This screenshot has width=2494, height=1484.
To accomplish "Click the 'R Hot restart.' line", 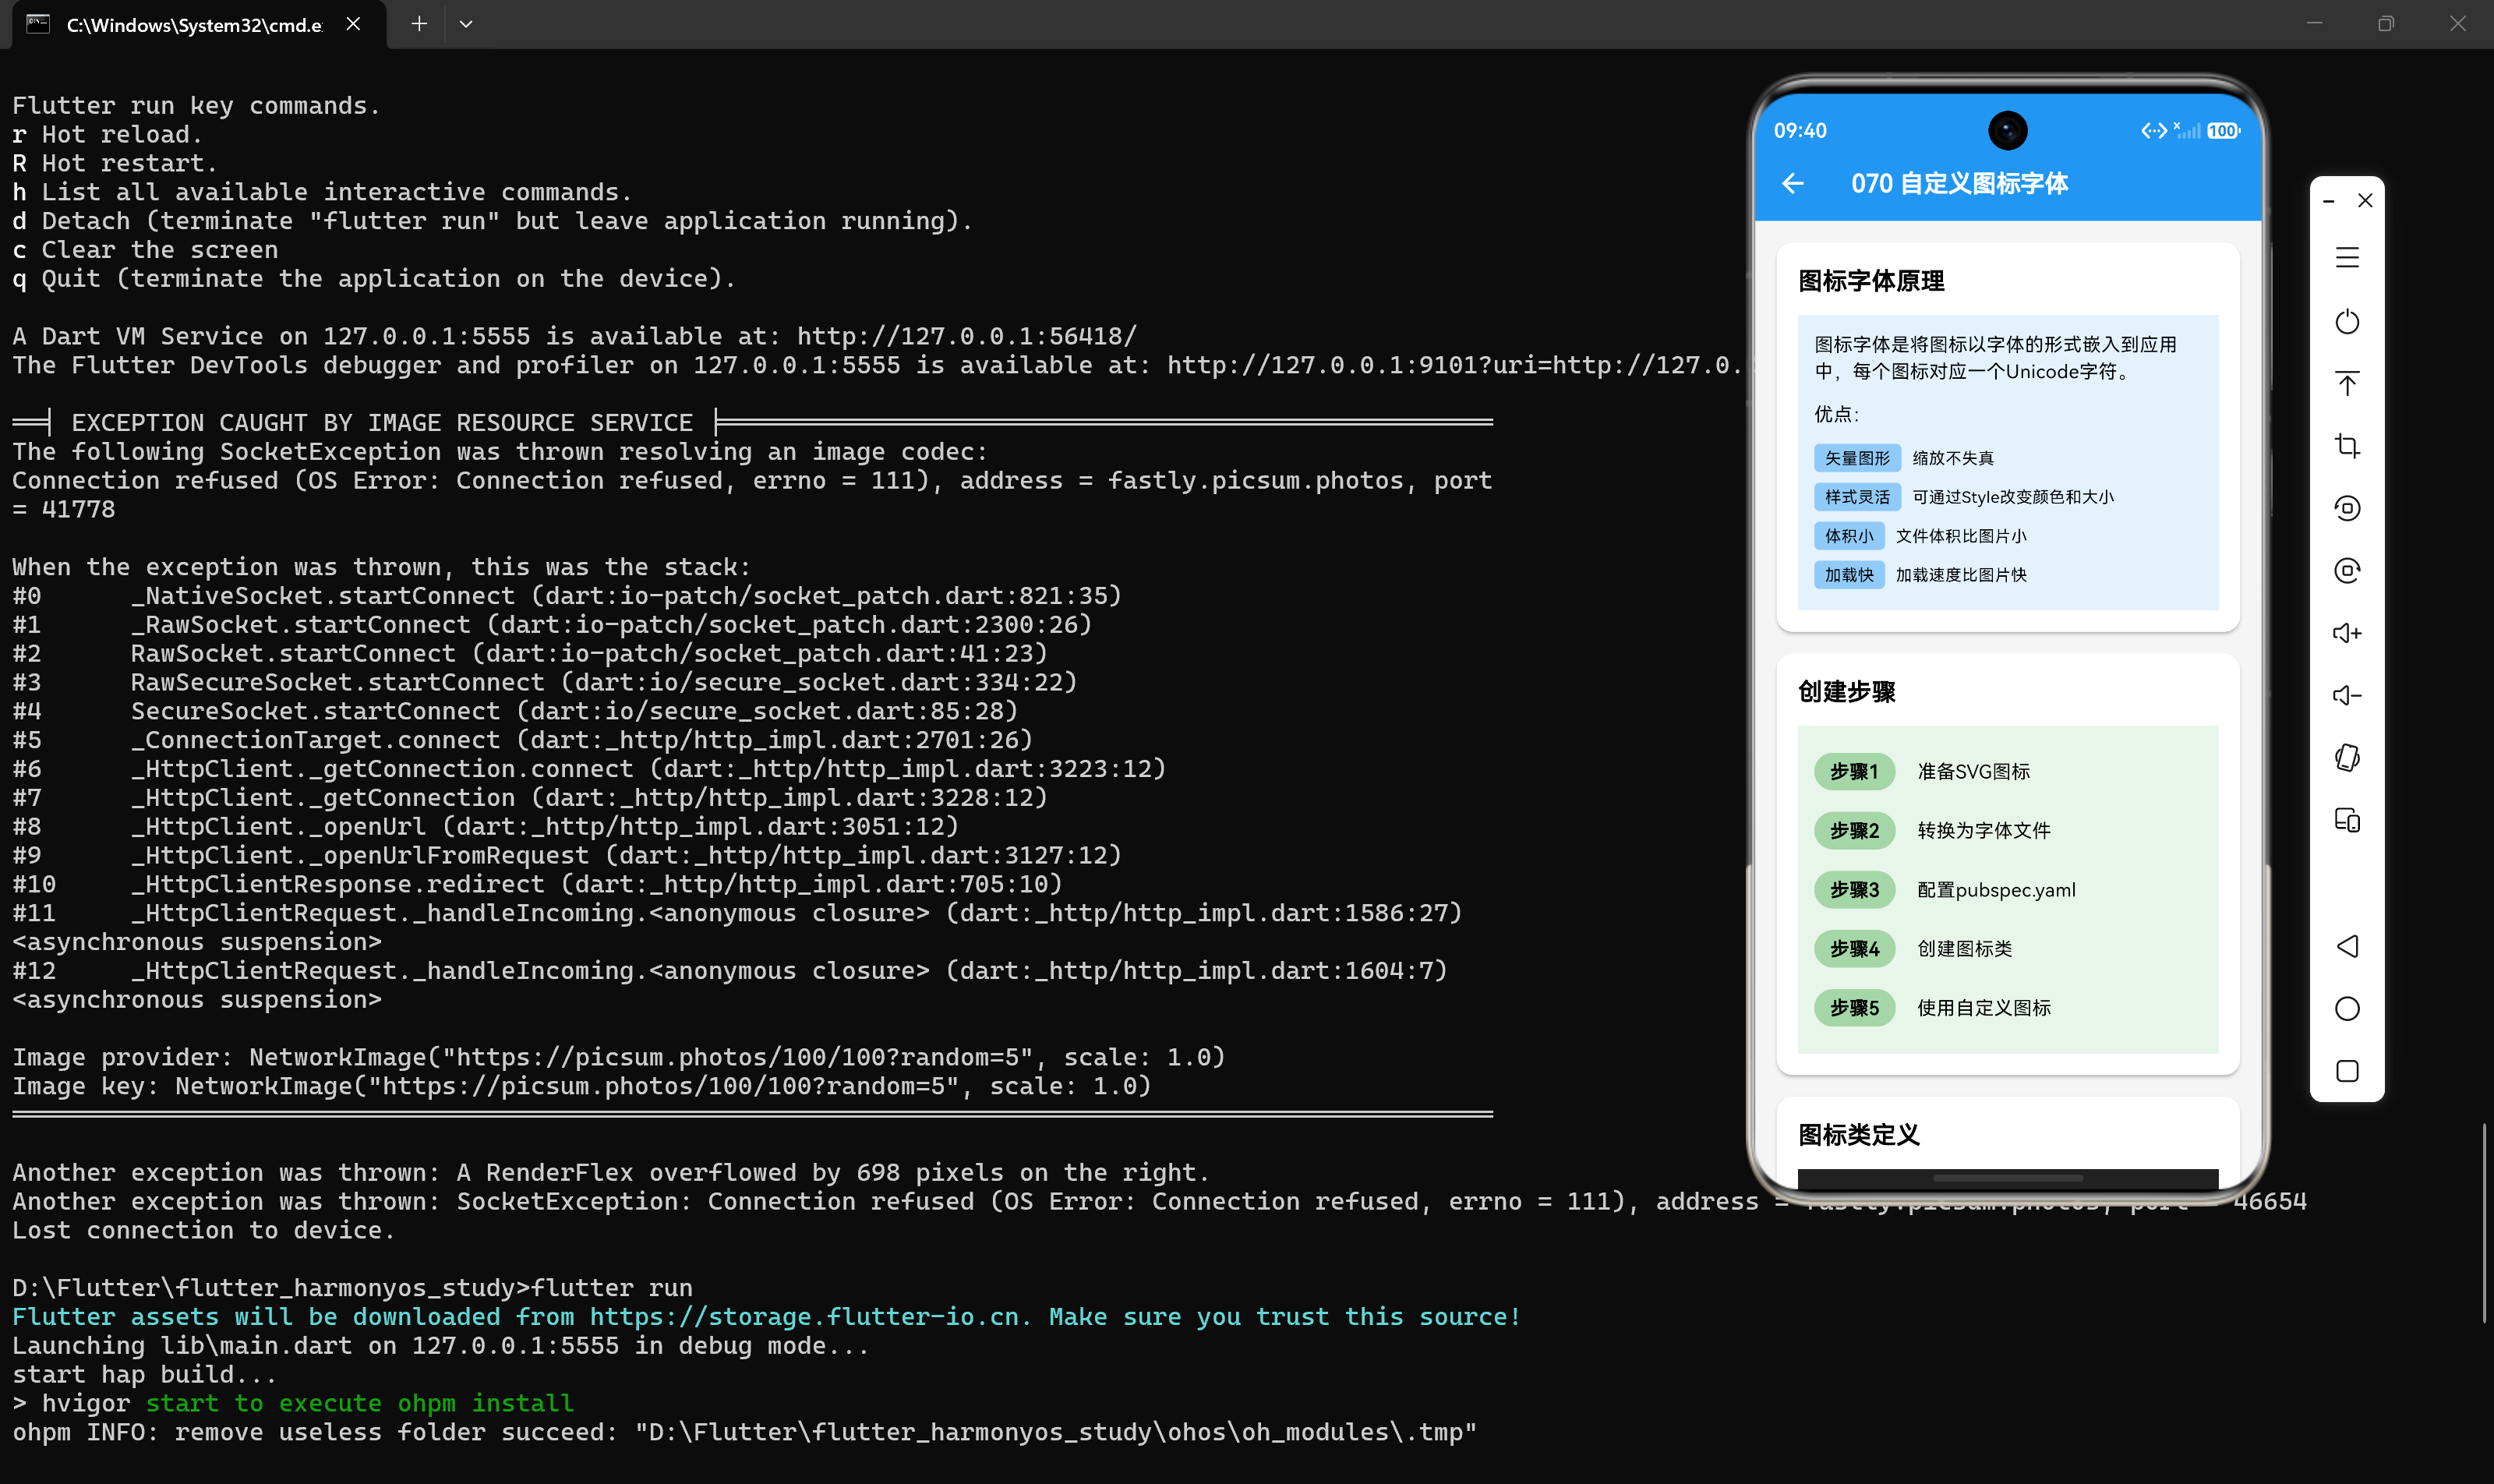I will (x=114, y=163).
